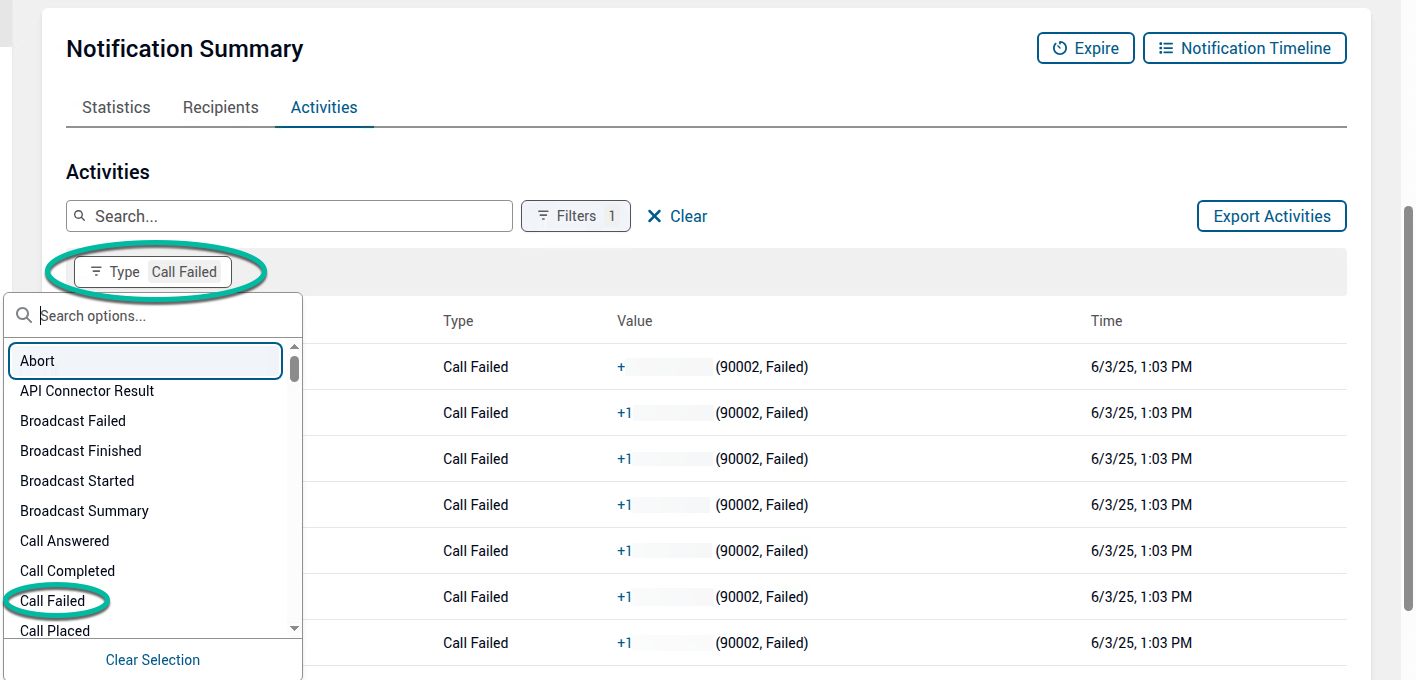
Task: Click the Clear Selection link
Action: [x=153, y=660]
